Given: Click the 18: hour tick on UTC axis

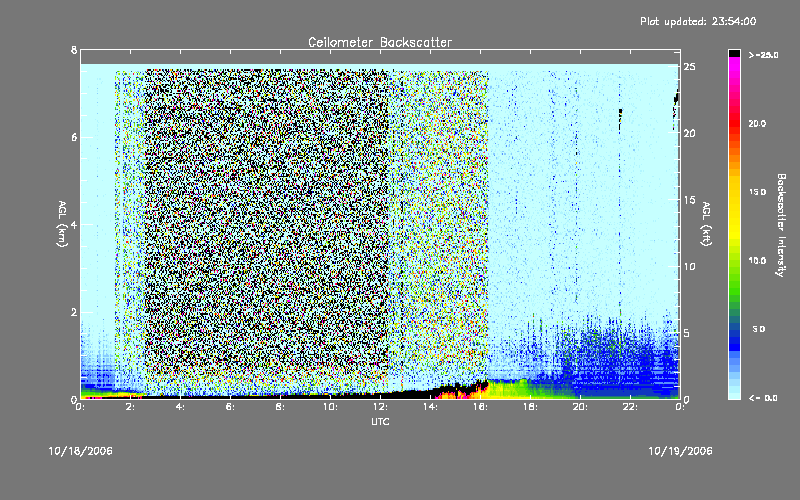Looking at the screenshot, I should tap(530, 407).
